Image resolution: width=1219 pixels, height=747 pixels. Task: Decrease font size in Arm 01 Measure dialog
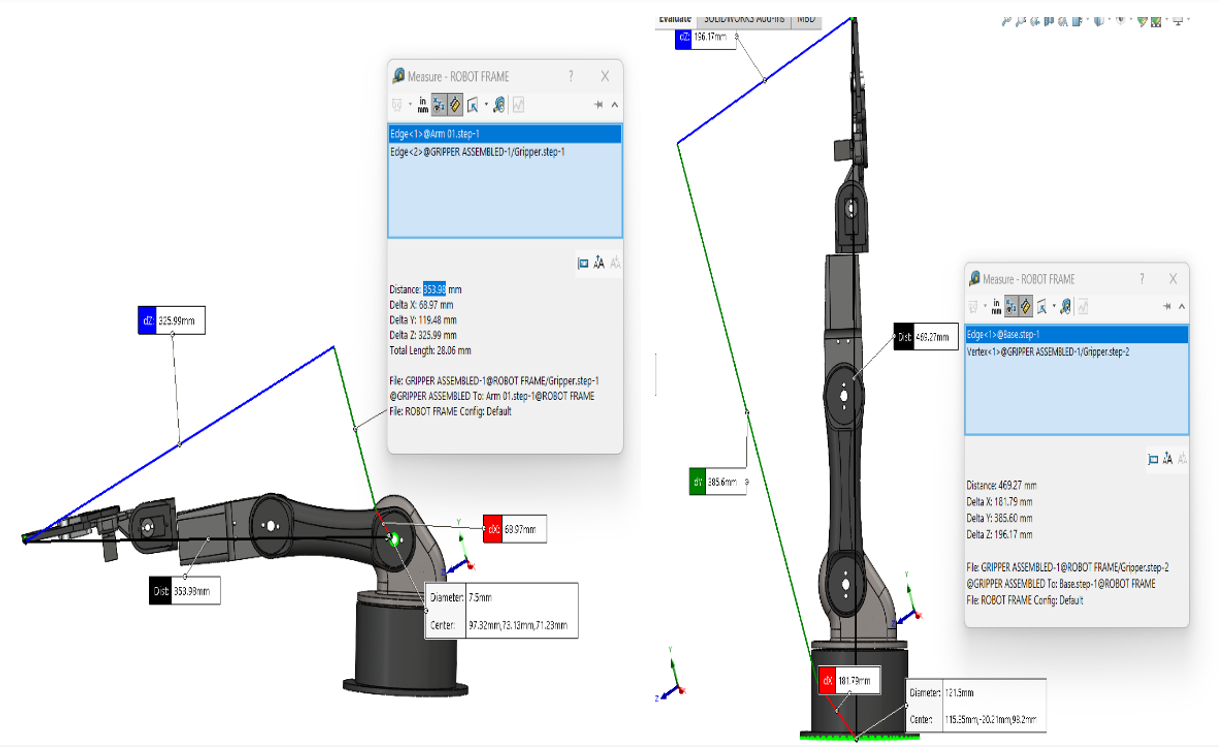pos(616,263)
